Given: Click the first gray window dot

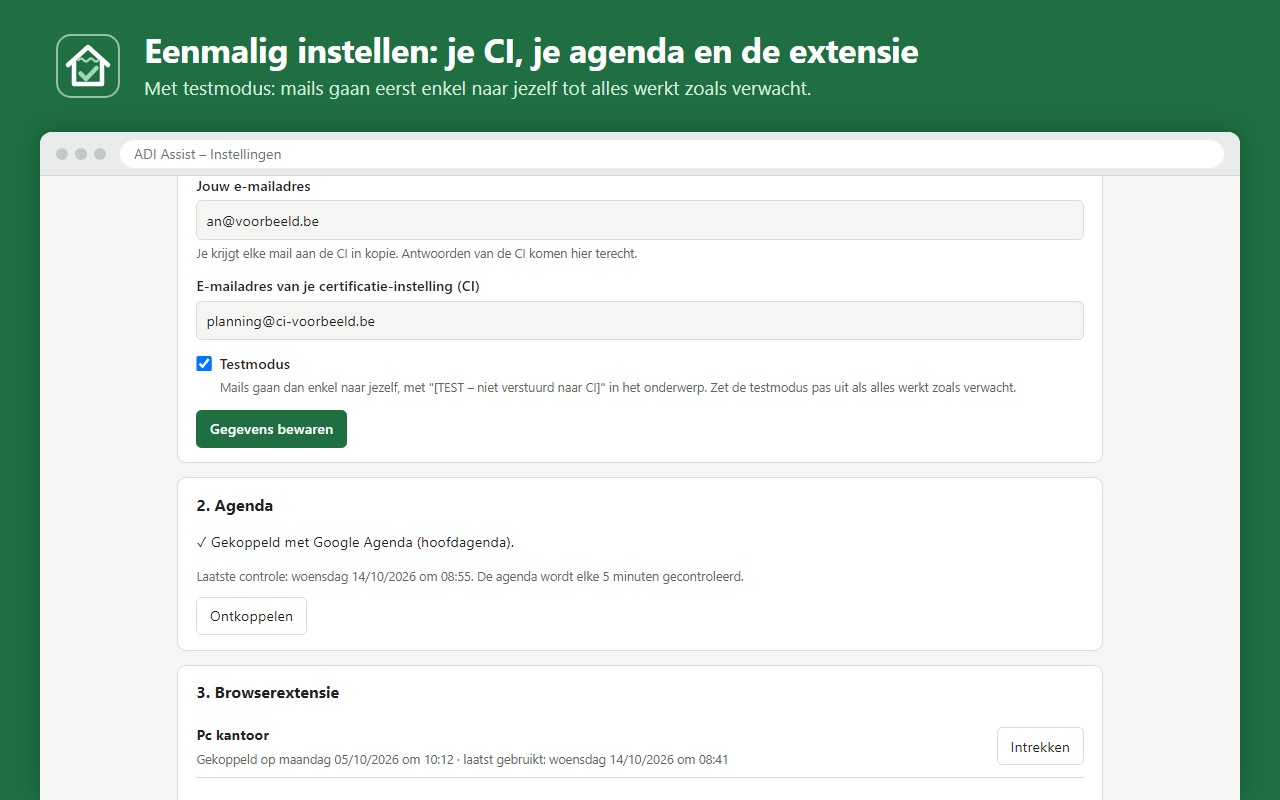Looking at the screenshot, I should 62,154.
